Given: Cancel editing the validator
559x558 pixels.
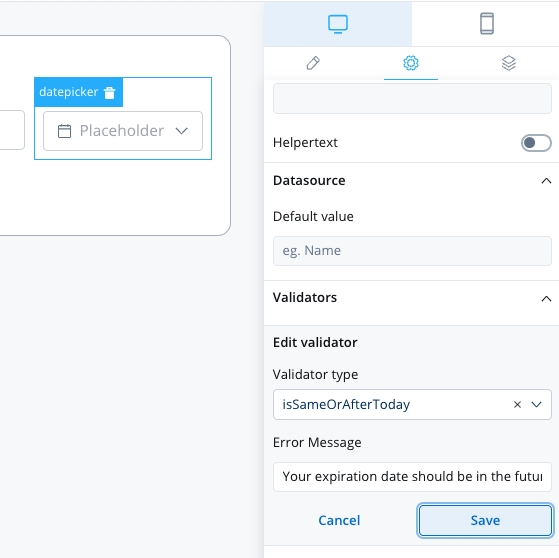Looking at the screenshot, I should point(339,520).
